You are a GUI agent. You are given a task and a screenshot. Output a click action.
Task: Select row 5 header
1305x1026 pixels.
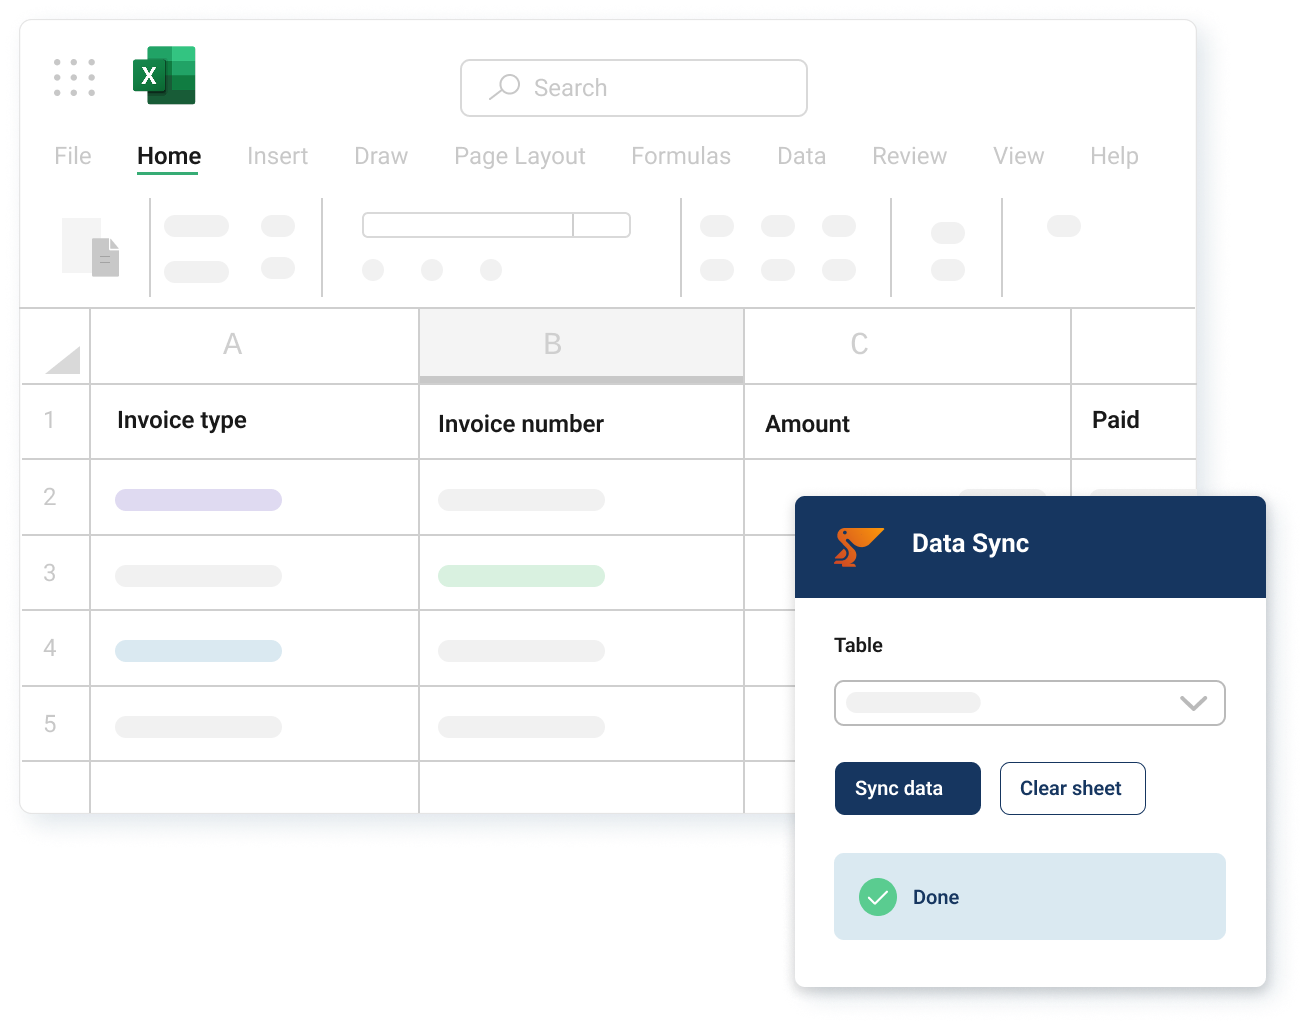click(55, 724)
